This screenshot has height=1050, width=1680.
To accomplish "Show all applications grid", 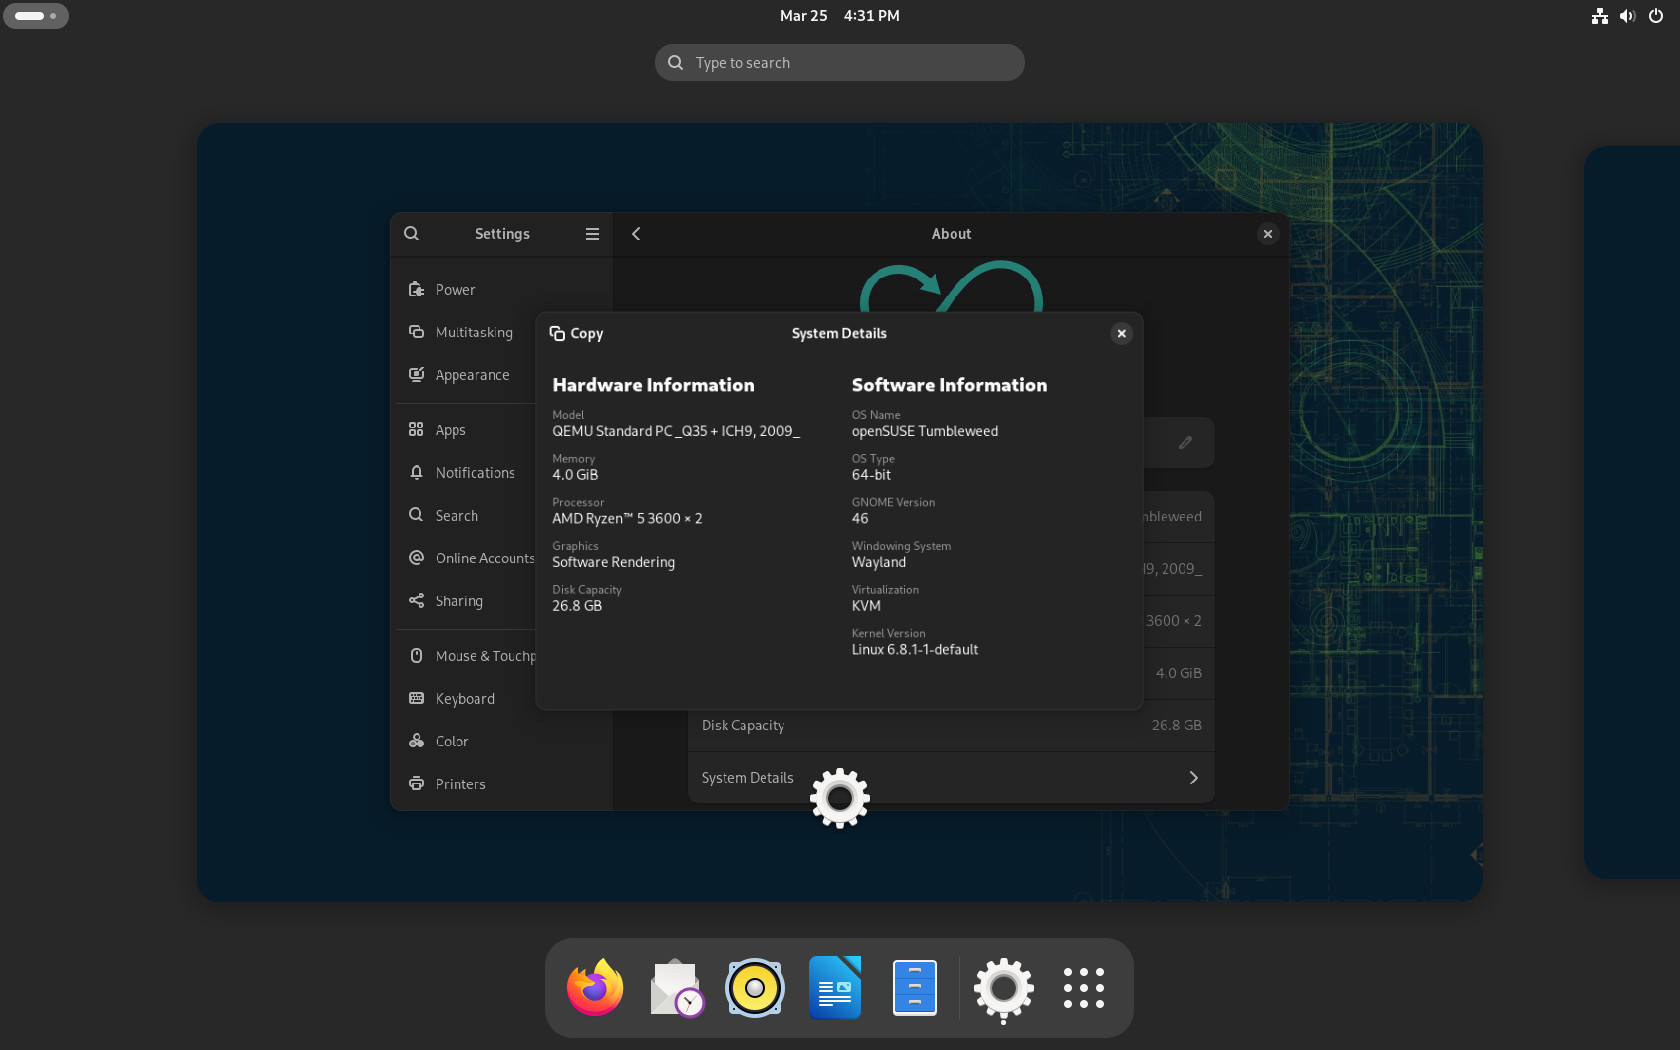I will click(1084, 988).
